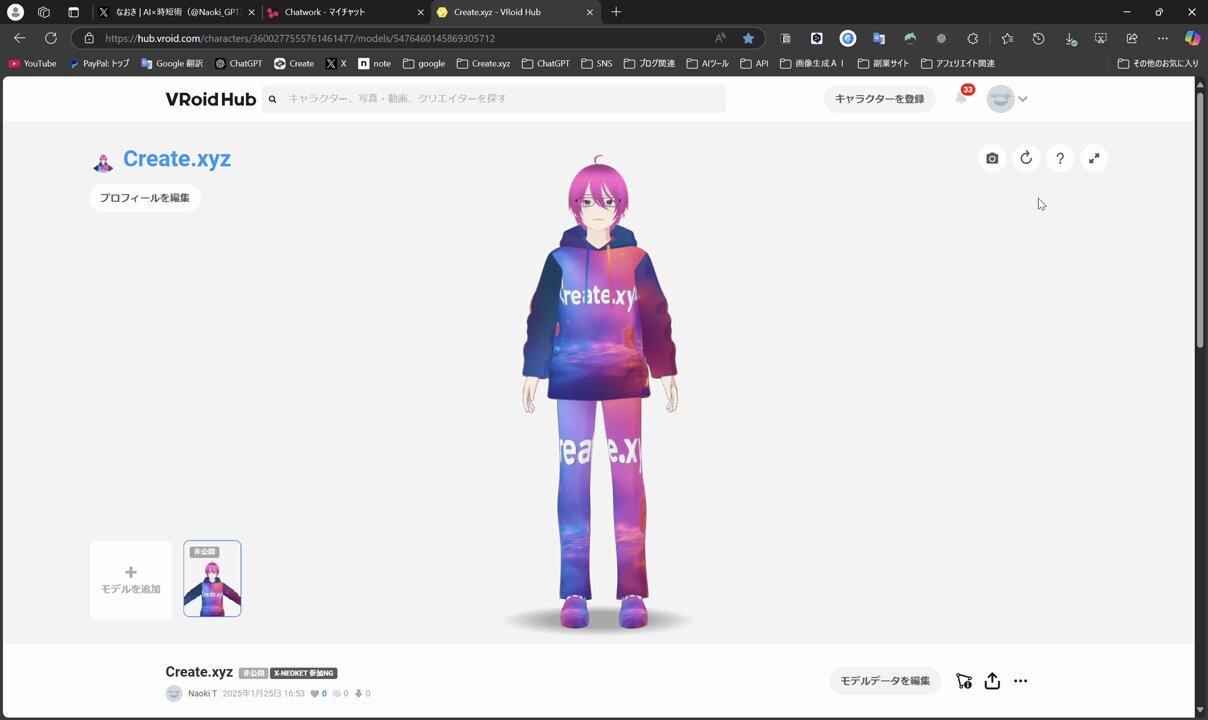1208x720 pixels.
Task: Open the YouTube bookmark
Action: coord(33,63)
